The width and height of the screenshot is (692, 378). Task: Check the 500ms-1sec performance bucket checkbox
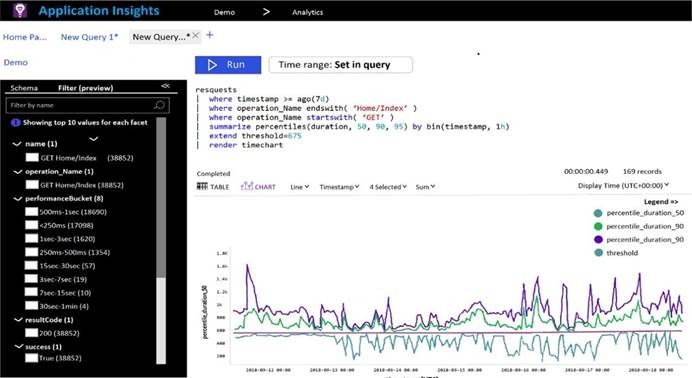[31, 212]
